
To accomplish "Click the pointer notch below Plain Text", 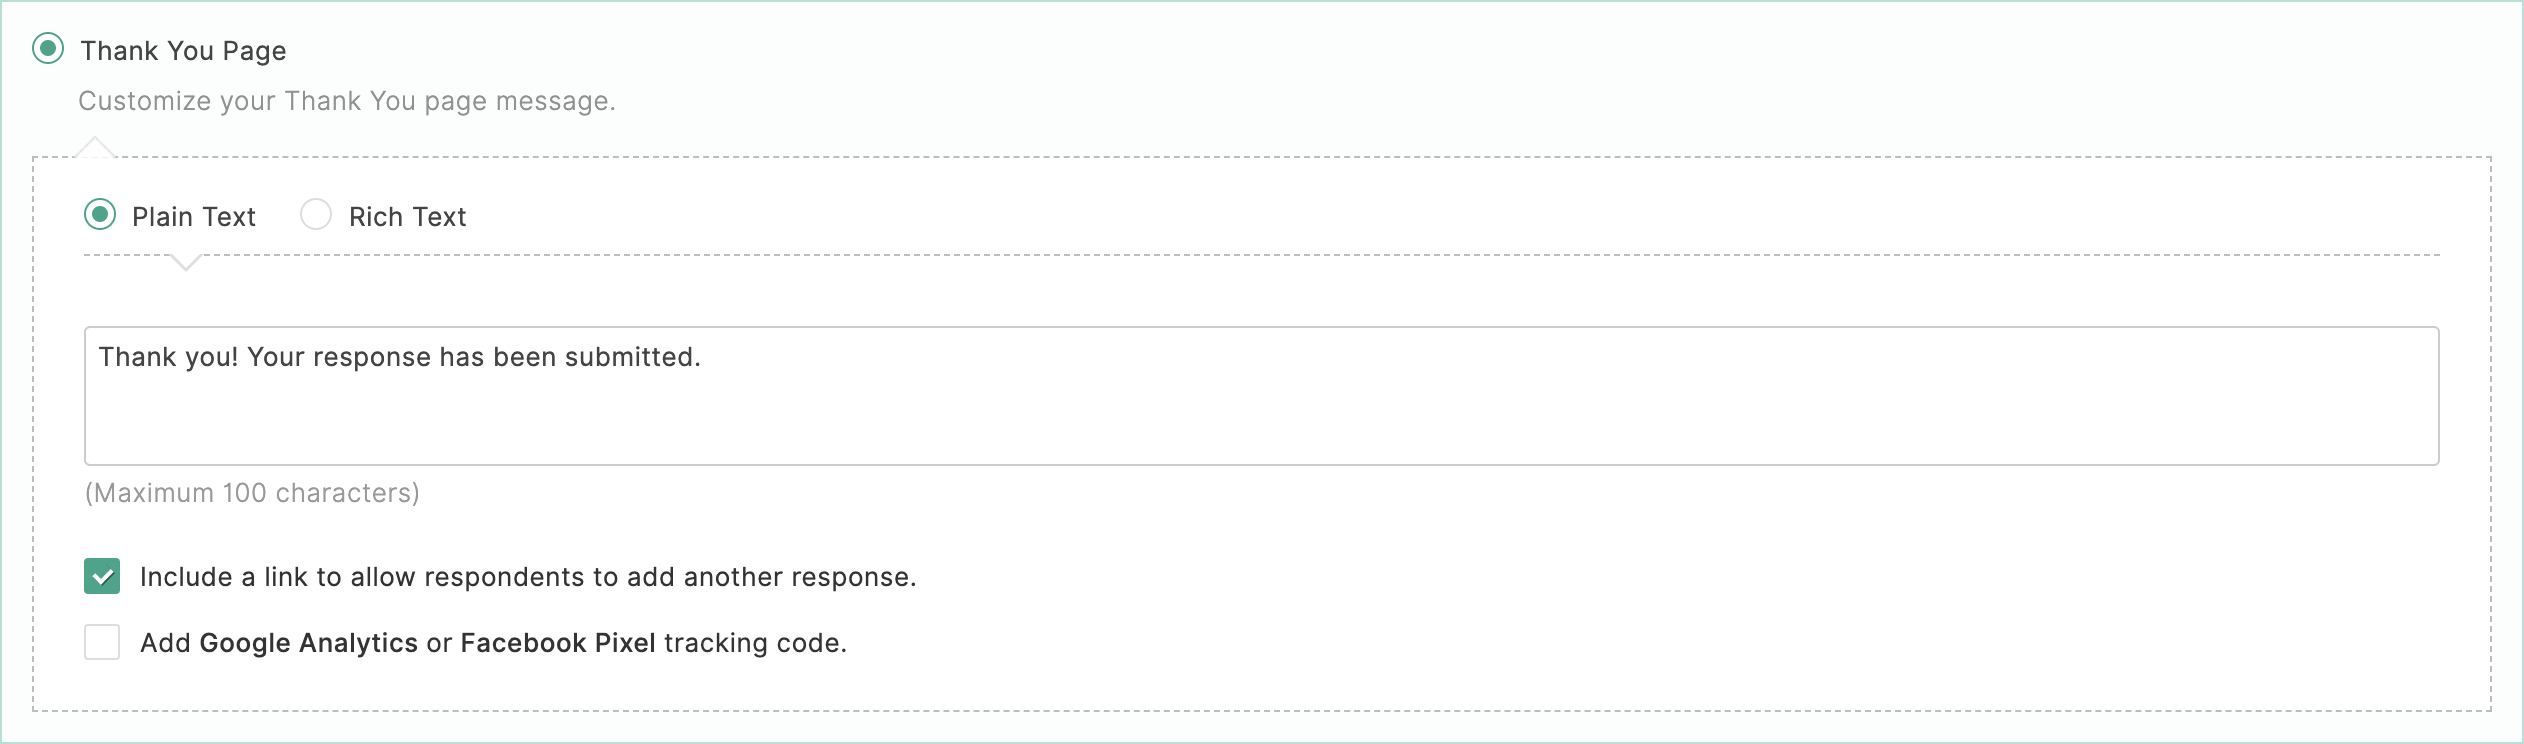I will [x=185, y=262].
